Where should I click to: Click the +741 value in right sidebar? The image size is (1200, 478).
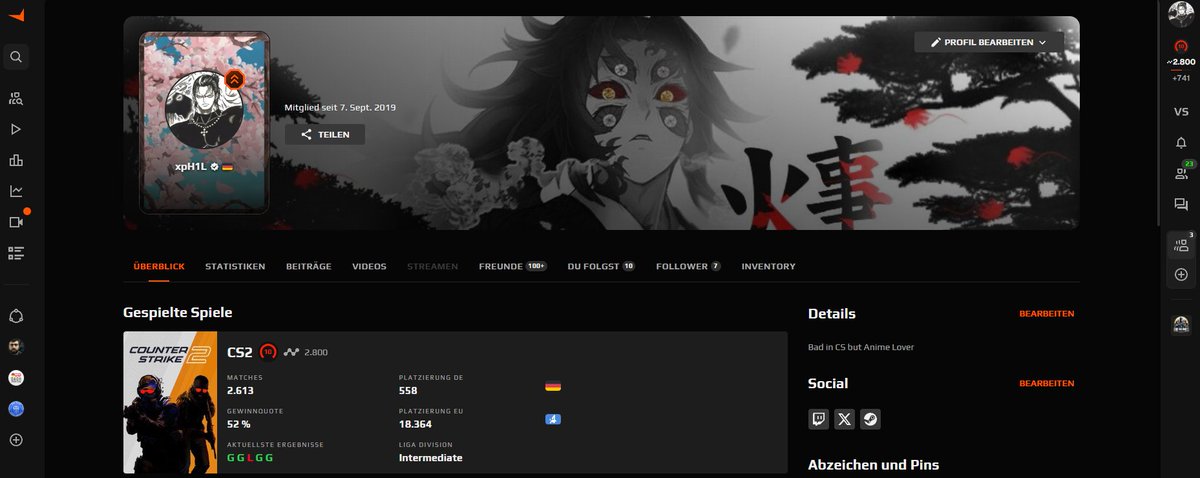[1181, 78]
